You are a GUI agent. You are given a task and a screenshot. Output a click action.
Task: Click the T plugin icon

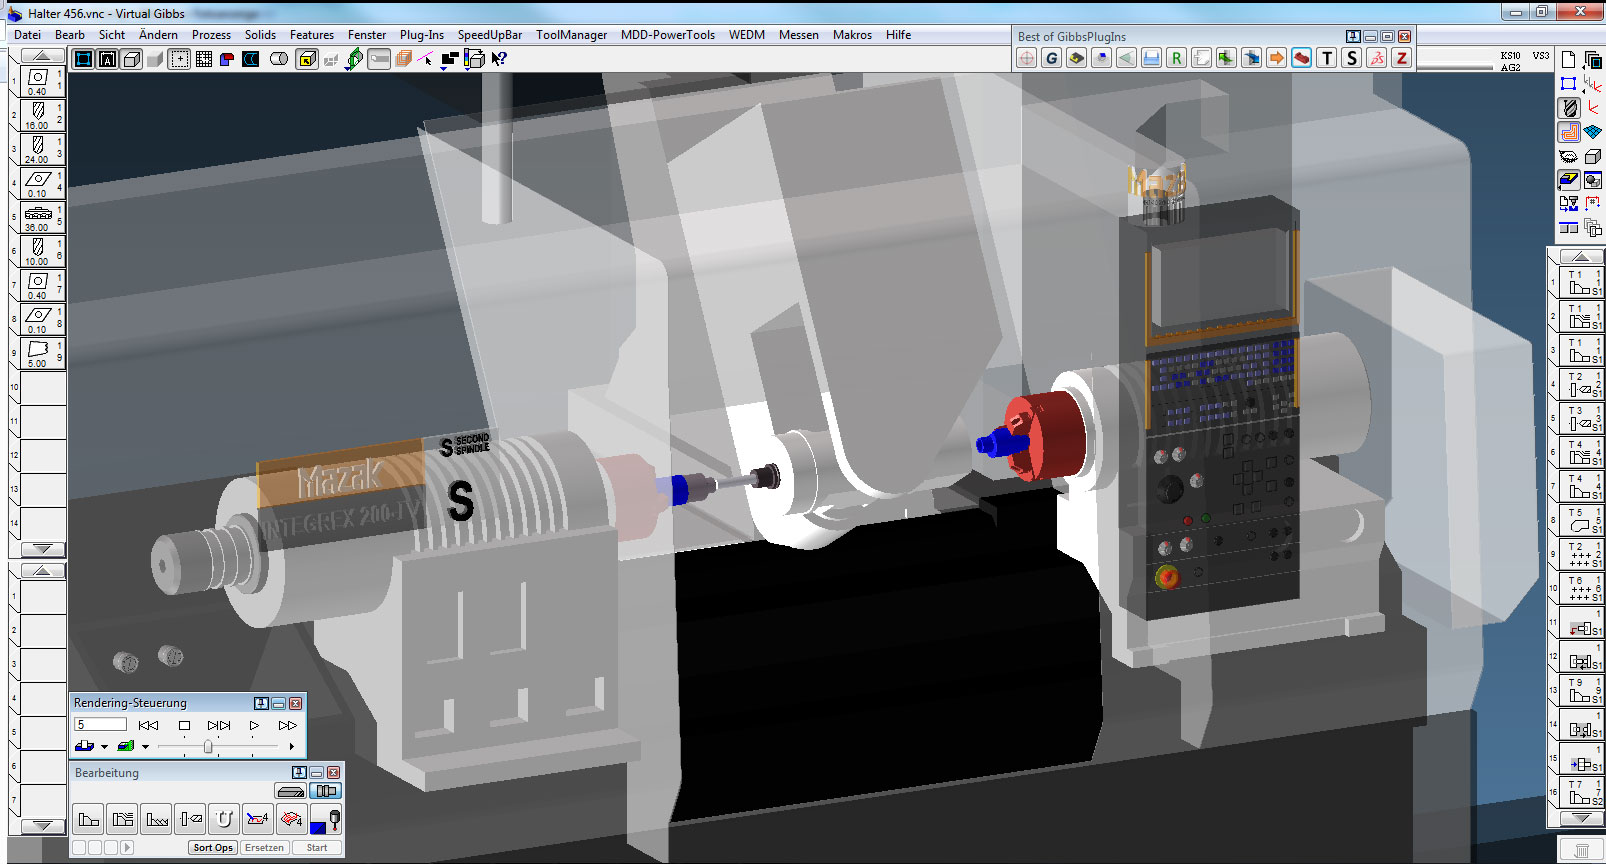click(1327, 58)
